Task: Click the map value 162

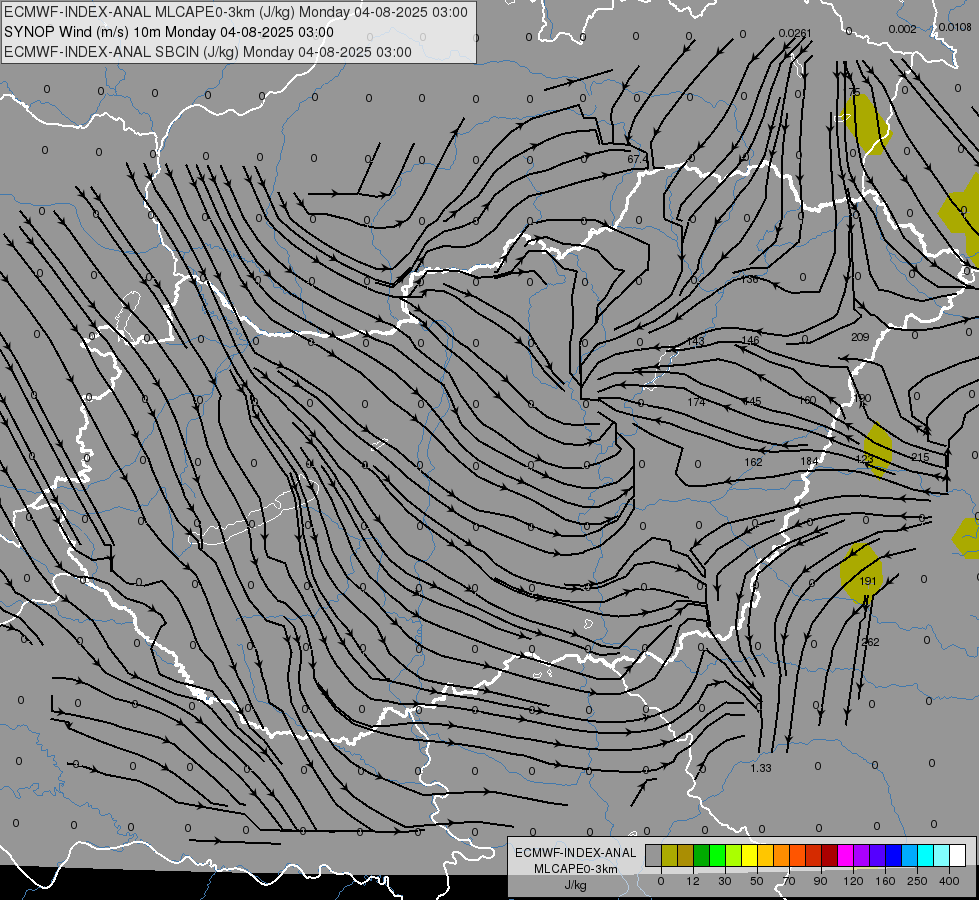Action: click(753, 462)
